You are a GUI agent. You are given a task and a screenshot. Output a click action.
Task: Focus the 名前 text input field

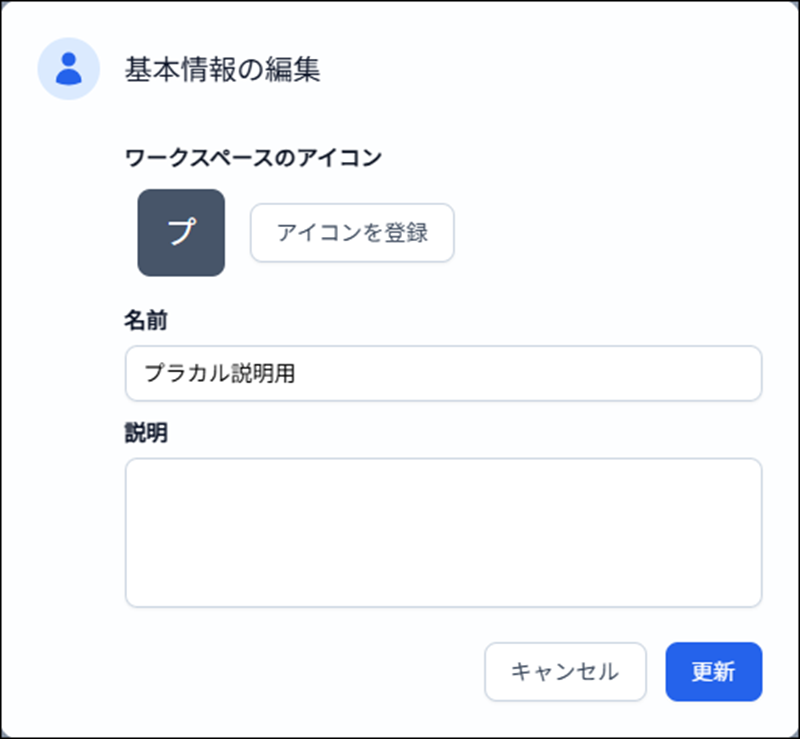pos(443,373)
